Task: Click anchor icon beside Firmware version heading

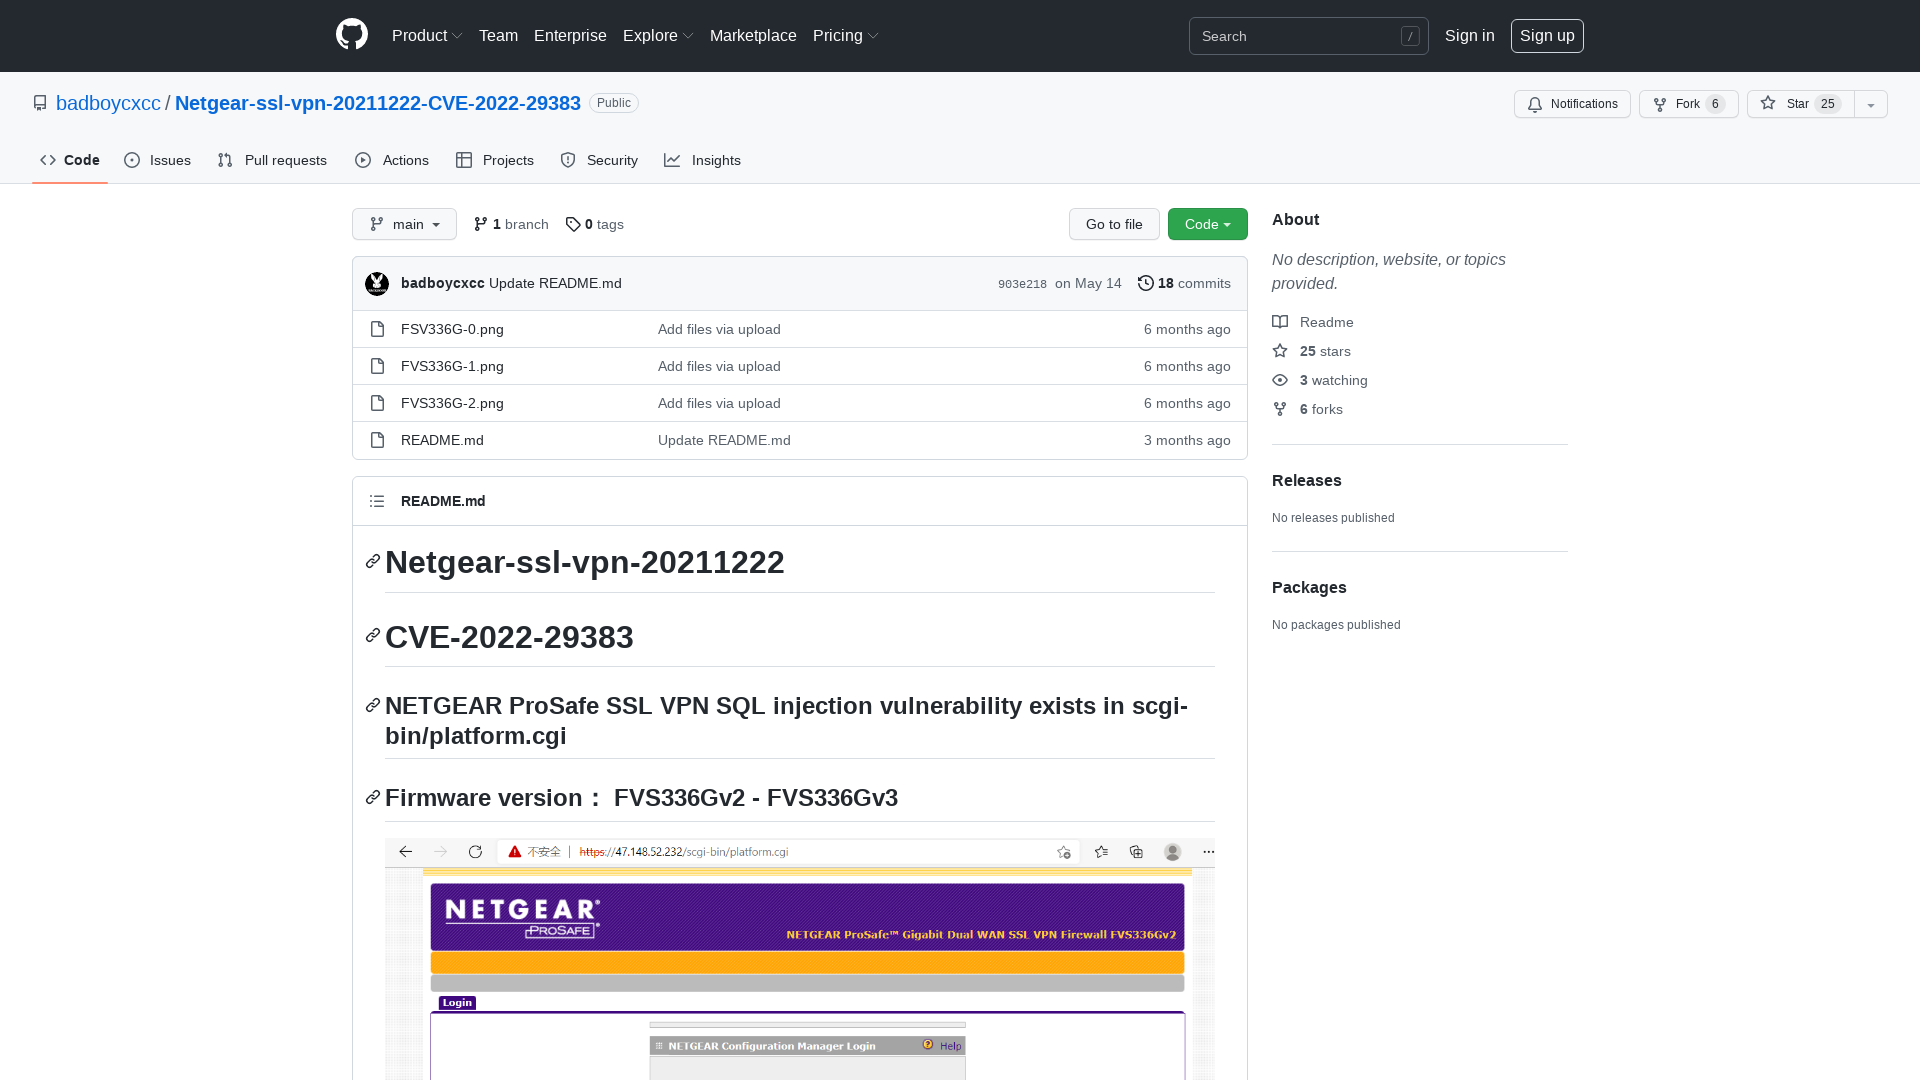Action: [373, 797]
